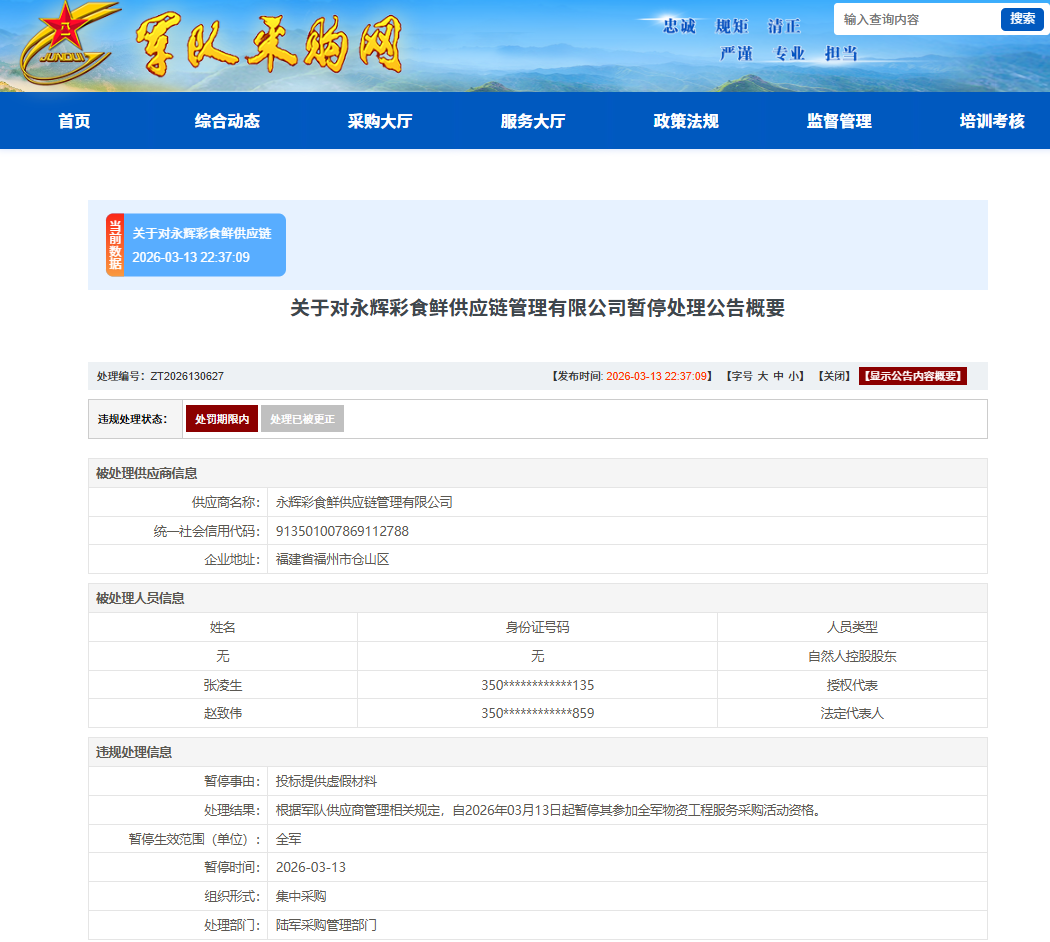1050x942 pixels.
Task: Open the 培训考核 navigation menu
Action: (x=989, y=121)
